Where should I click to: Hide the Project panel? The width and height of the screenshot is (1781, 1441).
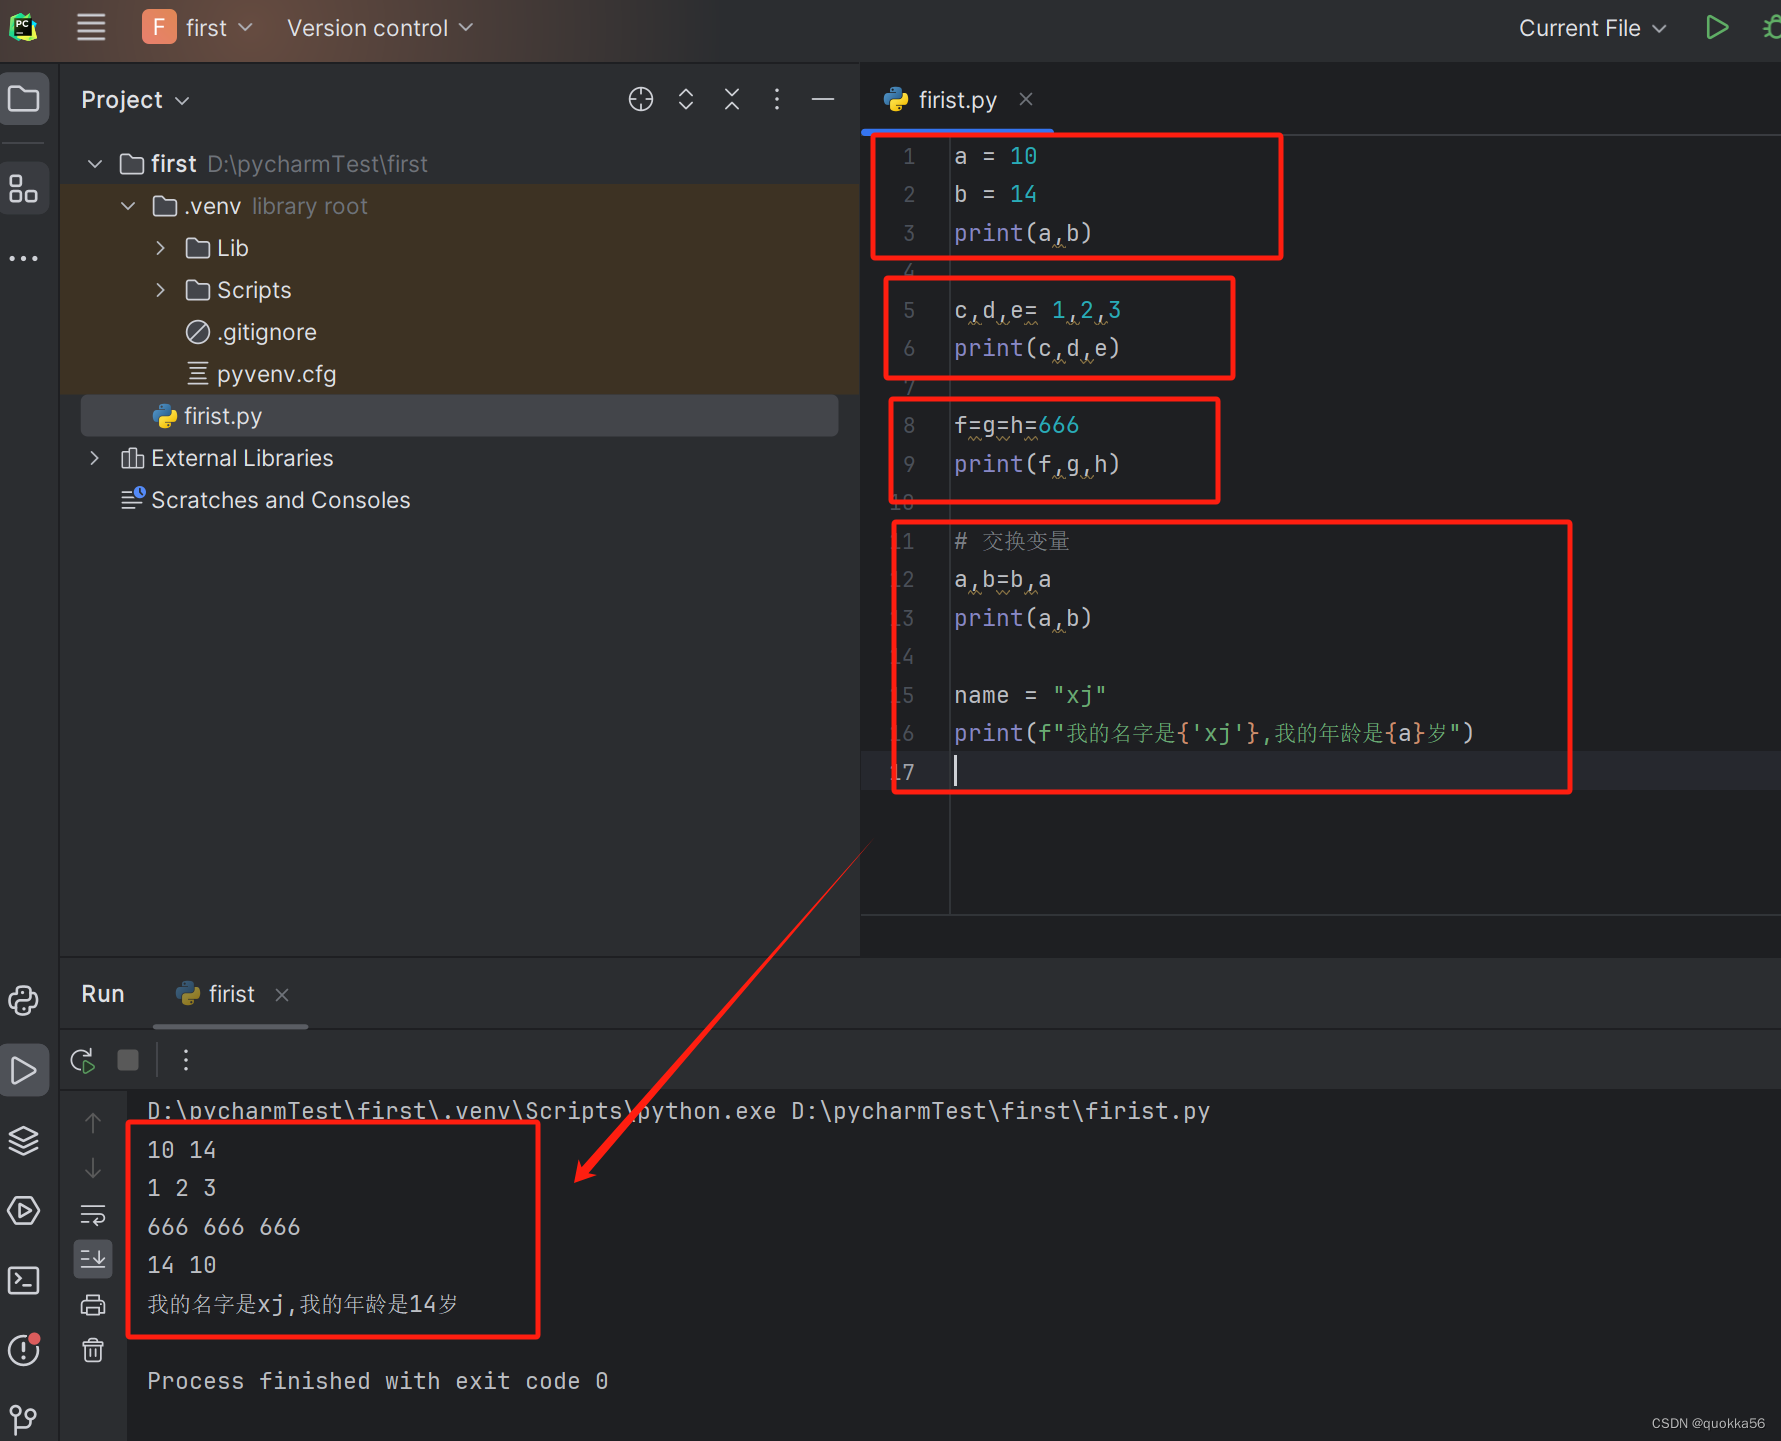[x=823, y=99]
